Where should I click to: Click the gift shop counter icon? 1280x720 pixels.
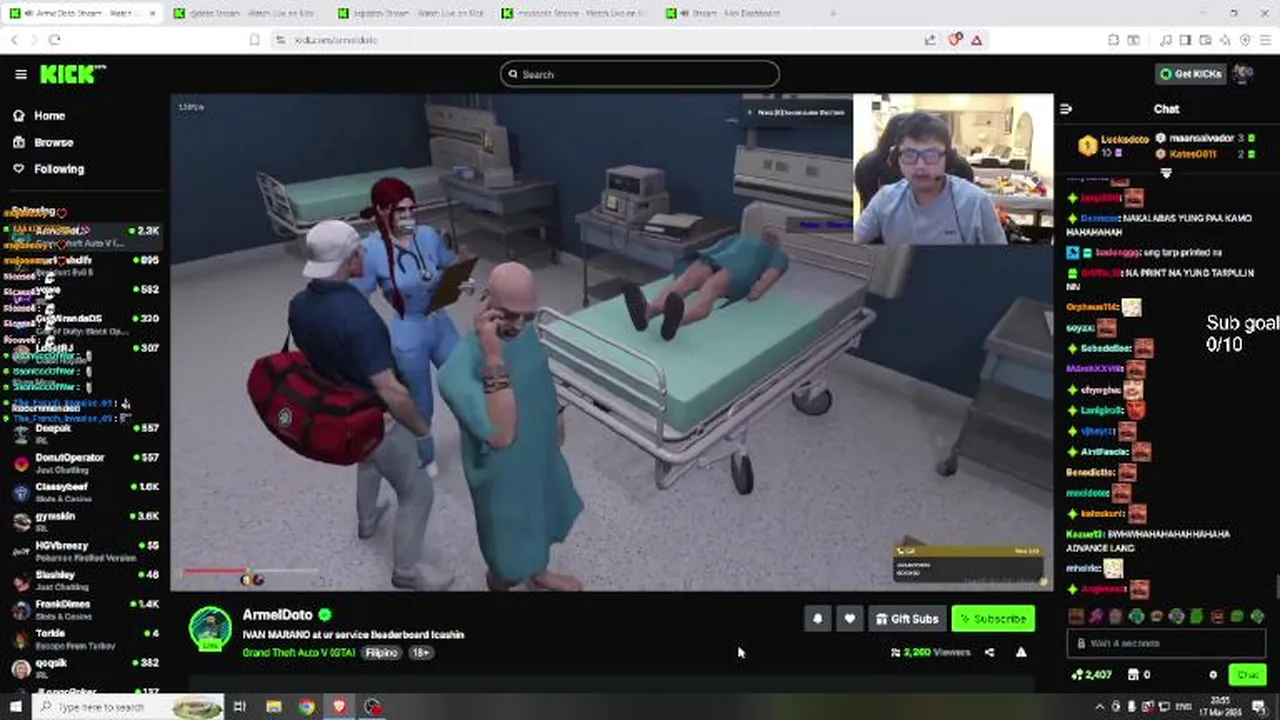point(1140,675)
